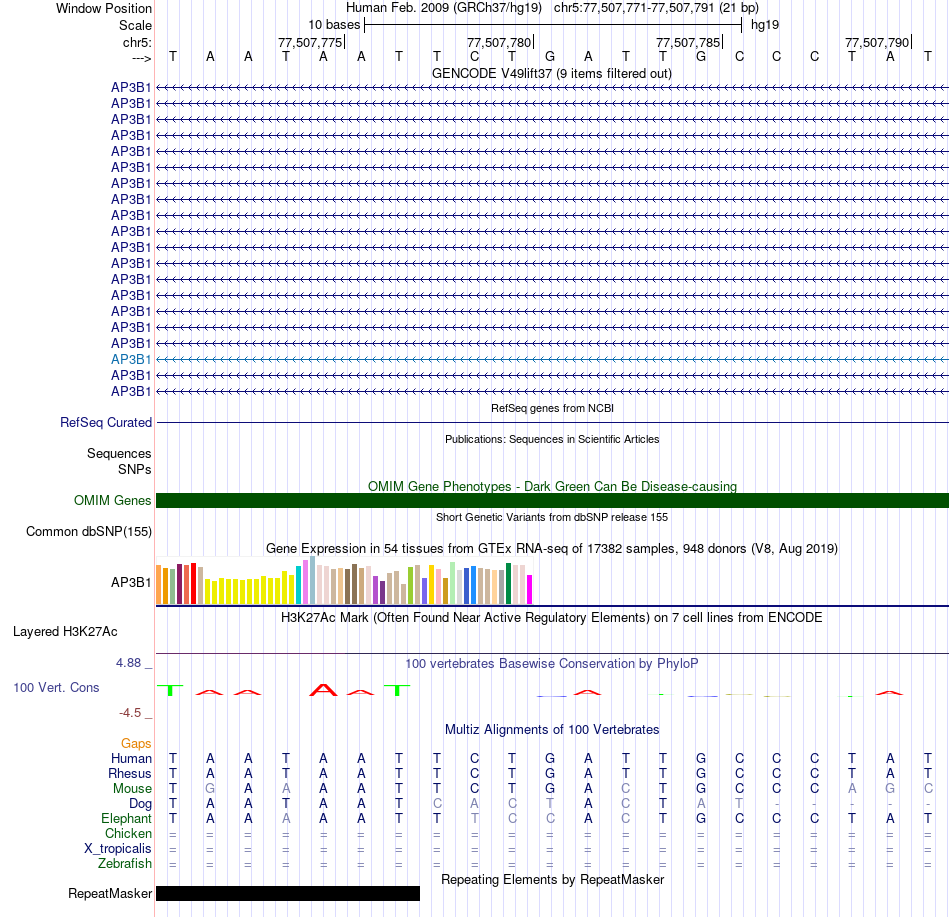Click the H3K27Ac Mark ENCODE track title
The image size is (950, 917).
click(x=552, y=617)
